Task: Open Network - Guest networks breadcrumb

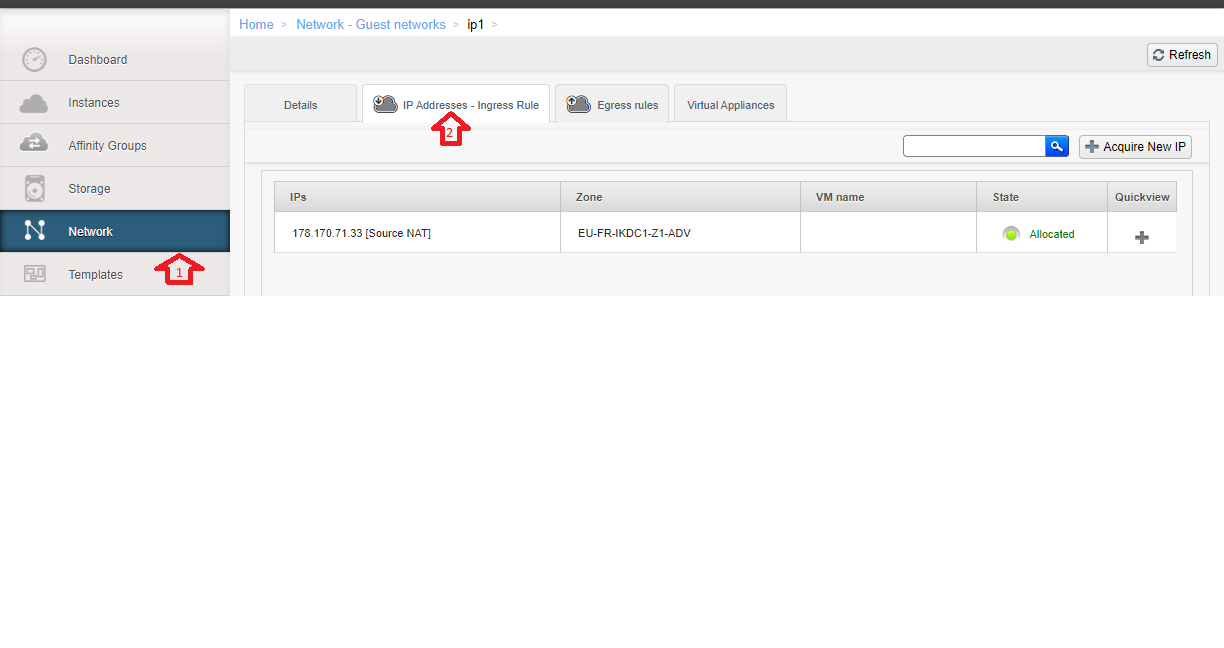Action: (x=371, y=24)
